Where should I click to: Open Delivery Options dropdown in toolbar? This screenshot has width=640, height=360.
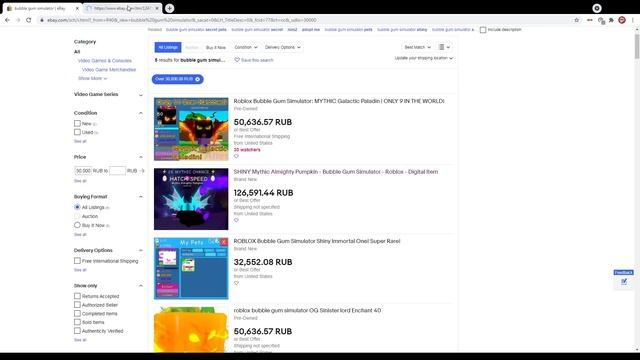(x=282, y=47)
